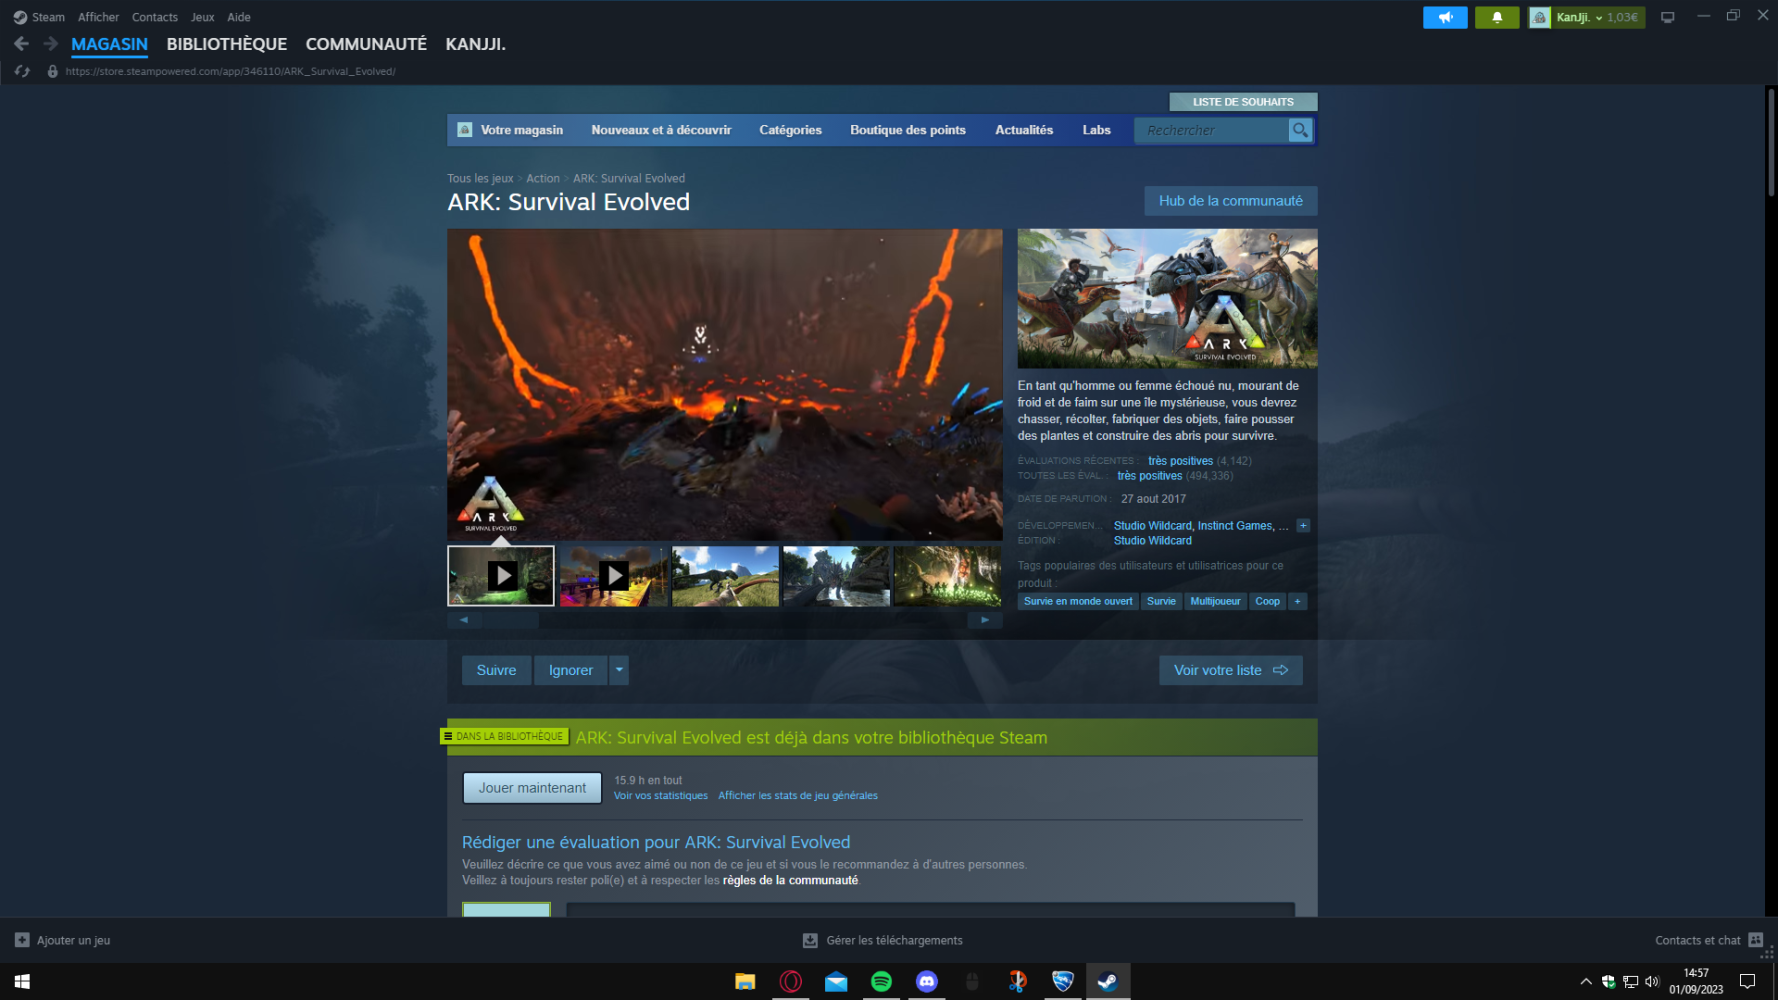
Task: Switch to the COMMUNAUTÉ tab
Action: (x=366, y=44)
